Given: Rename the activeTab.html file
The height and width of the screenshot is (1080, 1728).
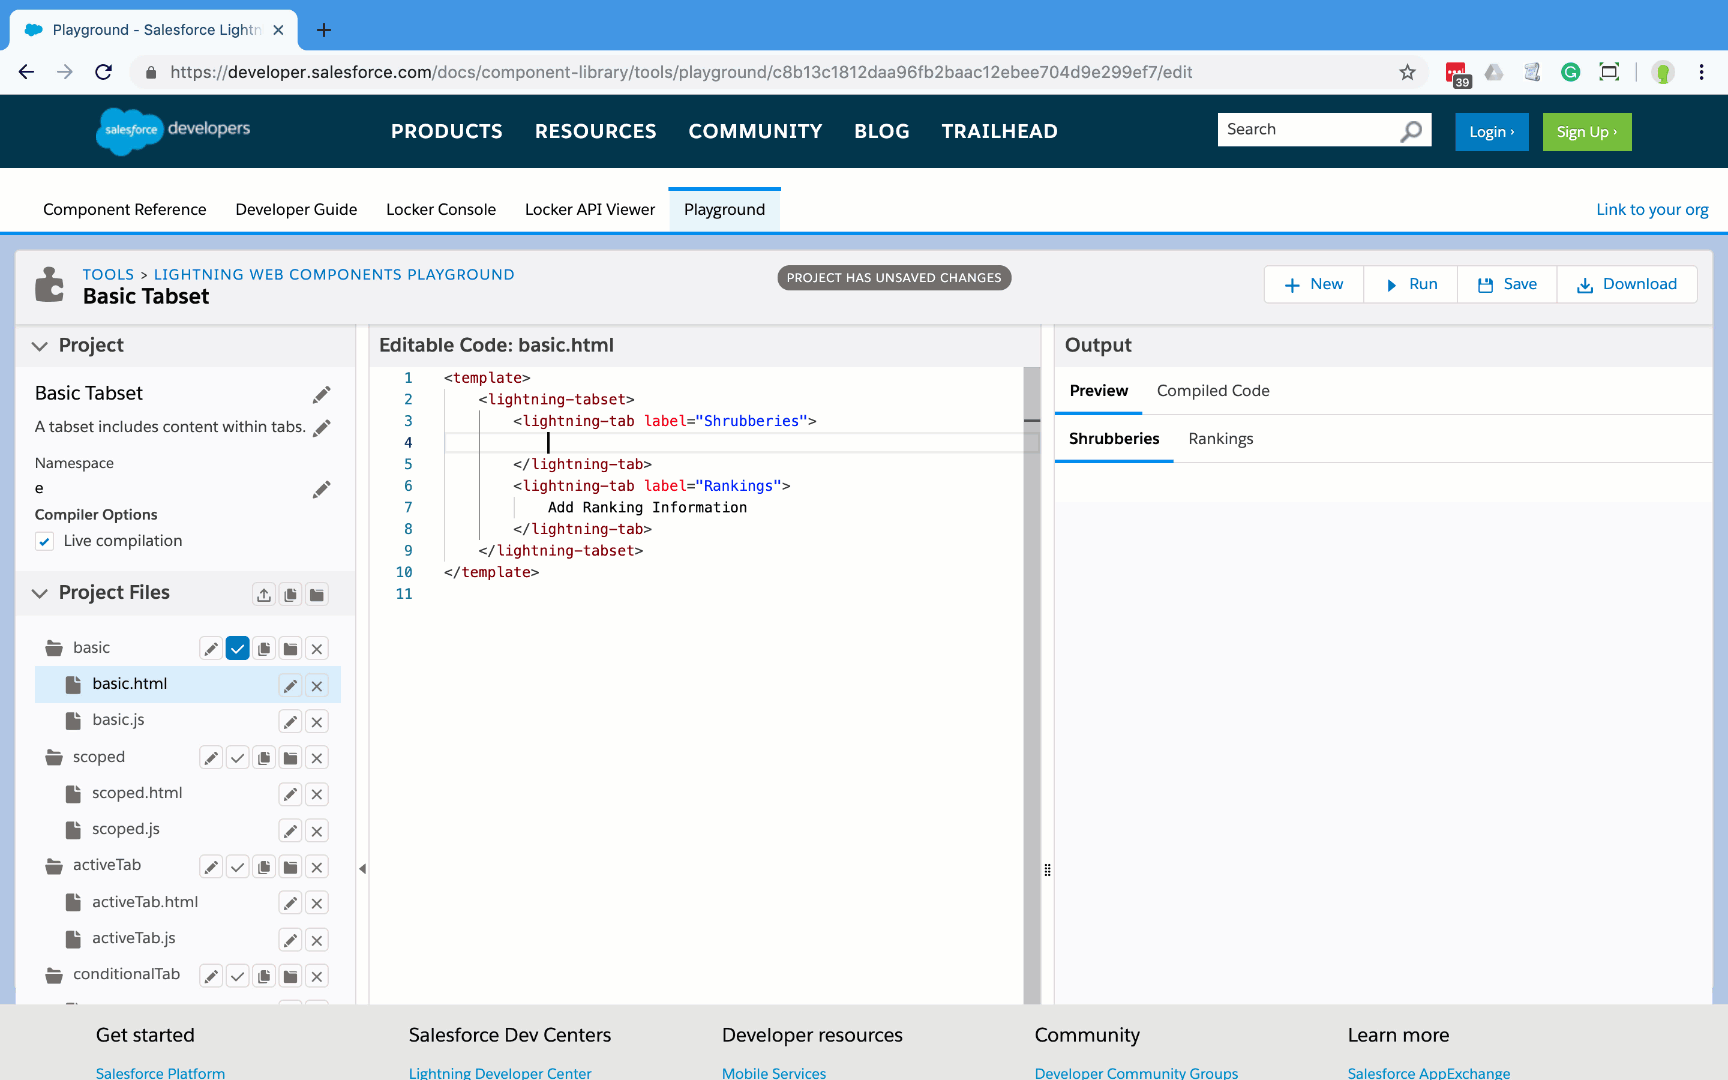Looking at the screenshot, I should click(x=290, y=904).
